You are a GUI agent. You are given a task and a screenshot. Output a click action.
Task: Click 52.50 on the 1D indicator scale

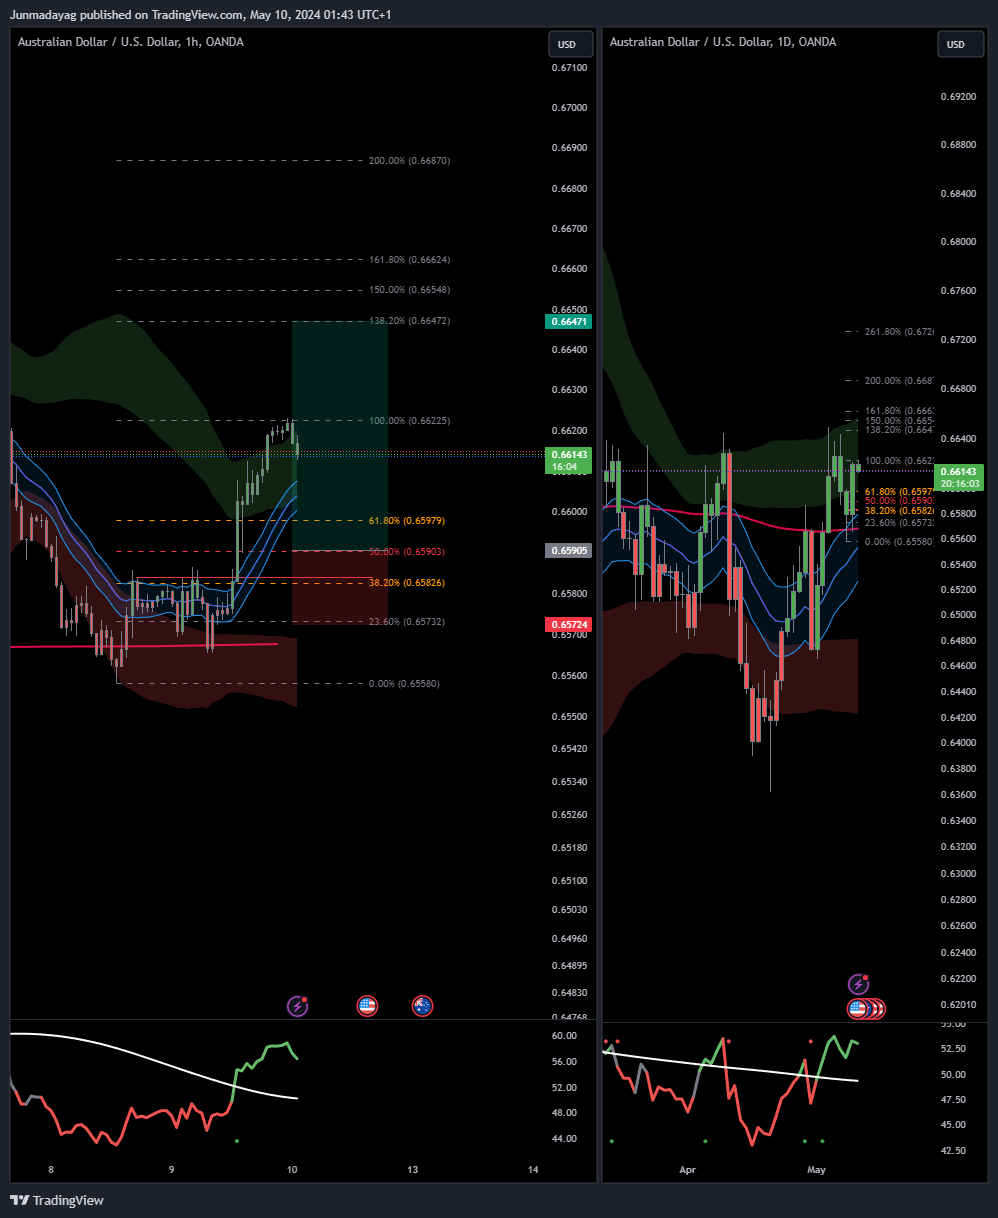(953, 1049)
